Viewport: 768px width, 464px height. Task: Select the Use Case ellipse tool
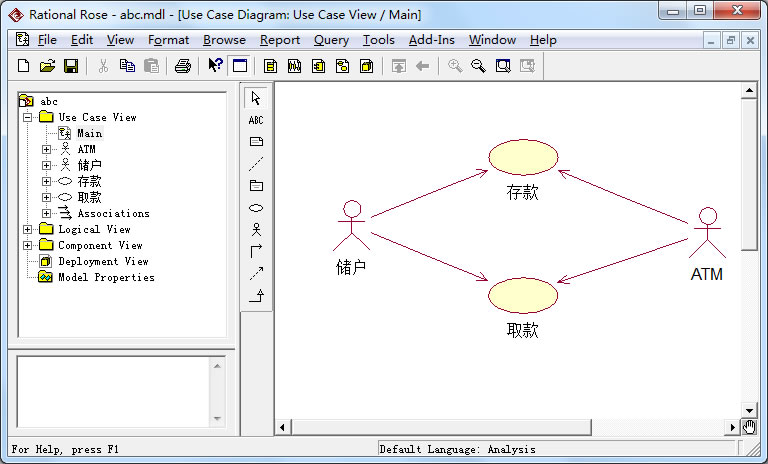coord(256,208)
